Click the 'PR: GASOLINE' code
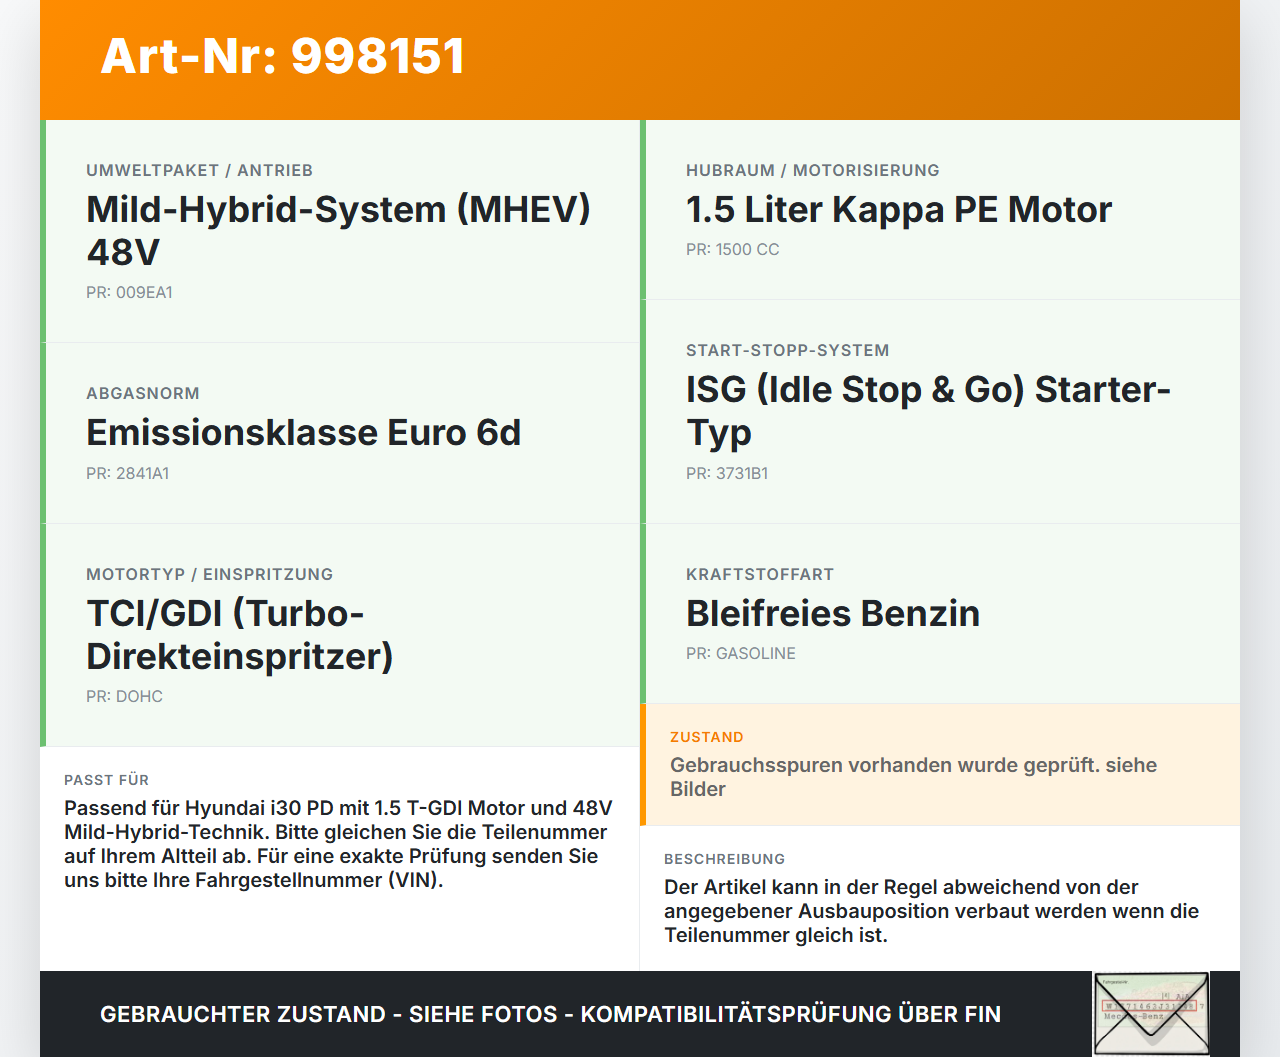Image resolution: width=1280 pixels, height=1057 pixels. tap(741, 653)
